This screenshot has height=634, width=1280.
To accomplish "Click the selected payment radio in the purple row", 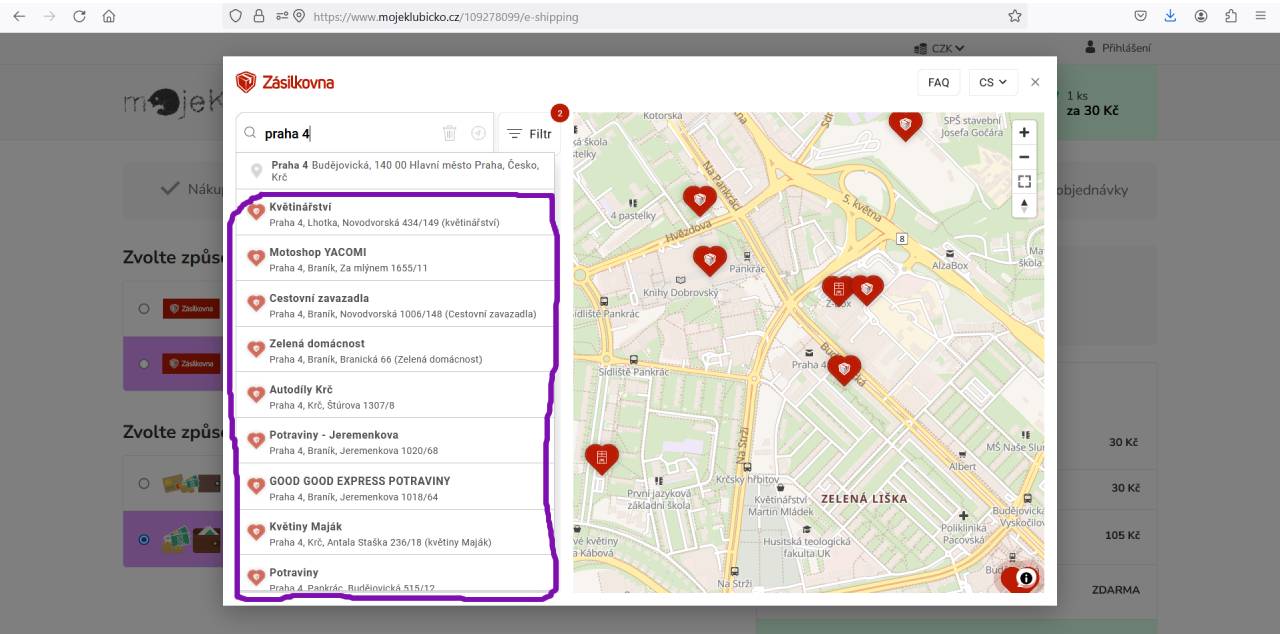I will [x=144, y=539].
